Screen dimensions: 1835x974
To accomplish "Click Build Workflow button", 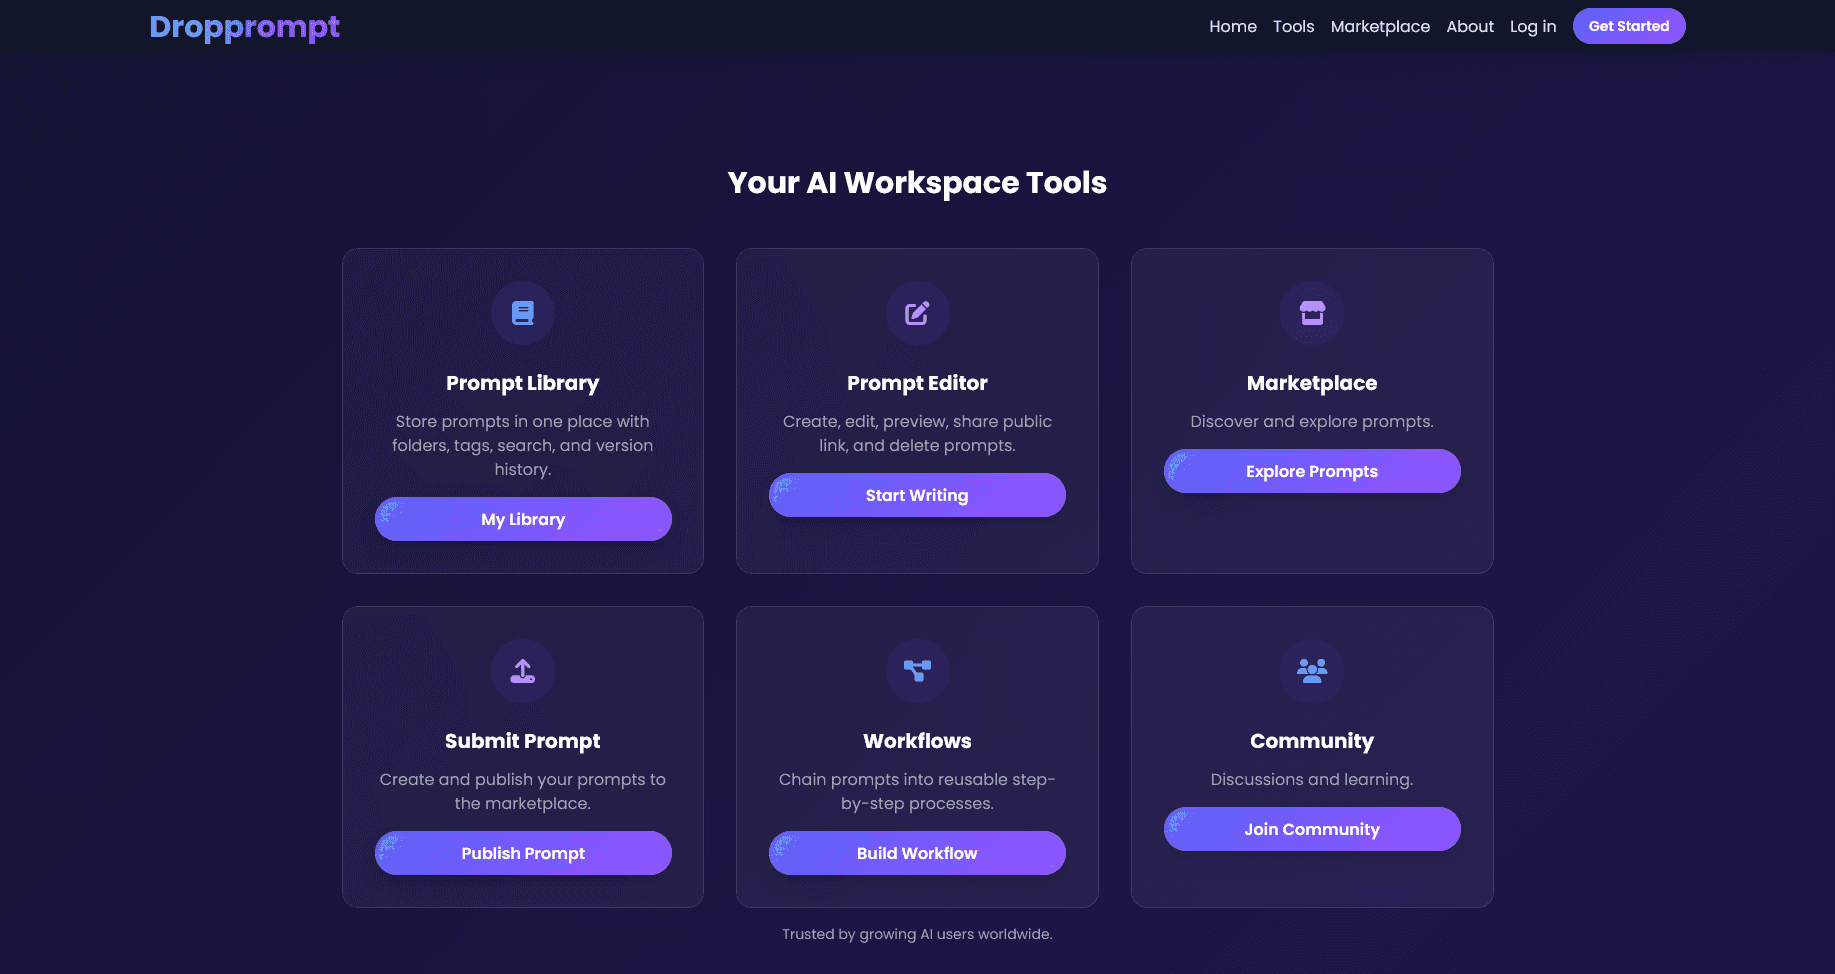I will coord(917,852).
